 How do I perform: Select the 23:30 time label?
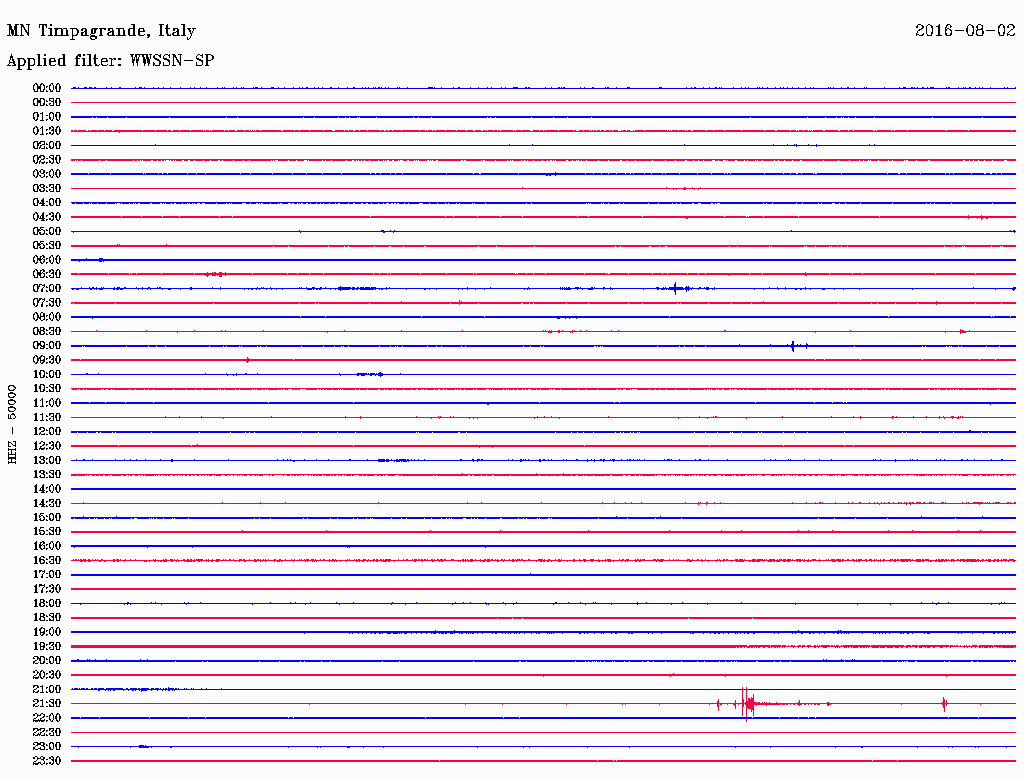click(47, 760)
